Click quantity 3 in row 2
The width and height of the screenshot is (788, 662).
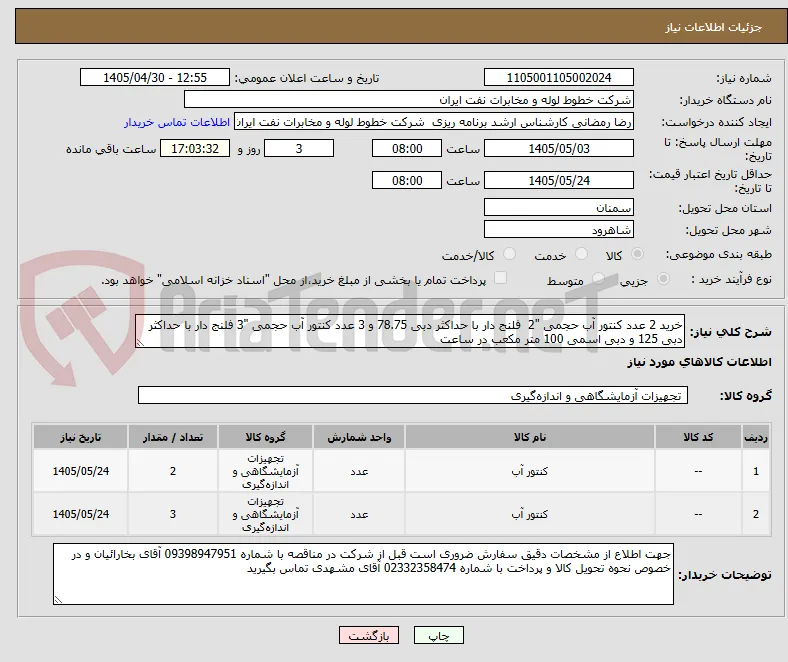[x=173, y=514]
